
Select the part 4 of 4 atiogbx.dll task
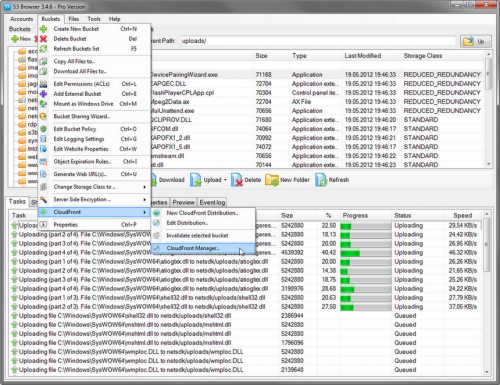point(246,289)
